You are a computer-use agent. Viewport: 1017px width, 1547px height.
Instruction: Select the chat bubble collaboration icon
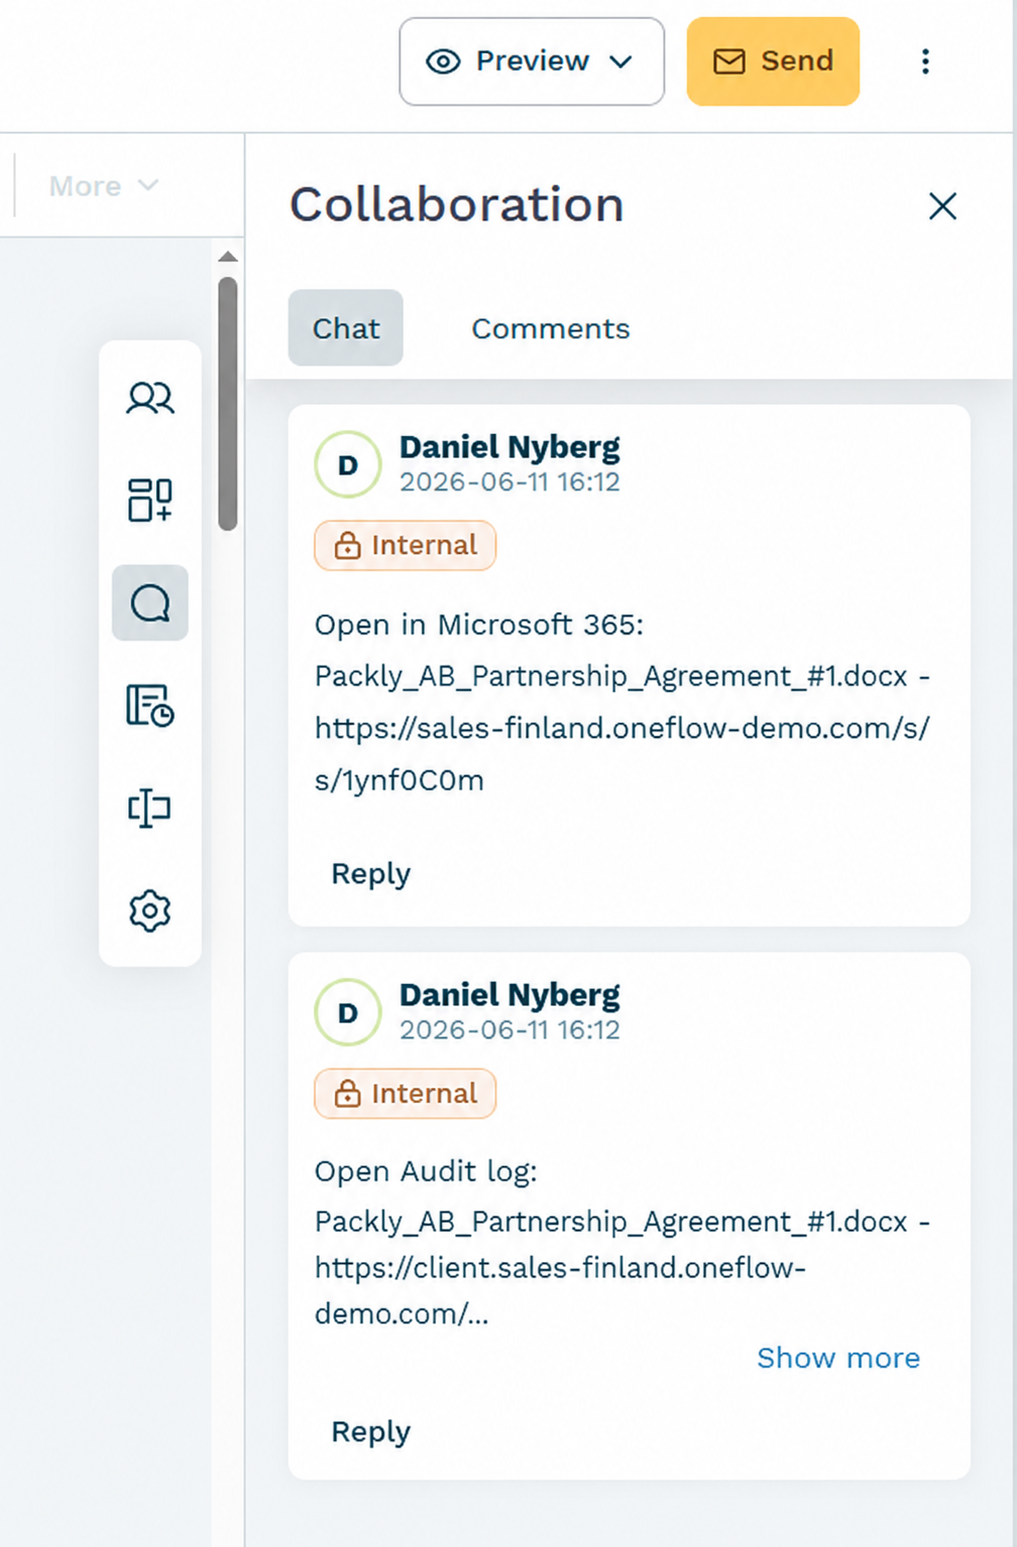coord(150,603)
